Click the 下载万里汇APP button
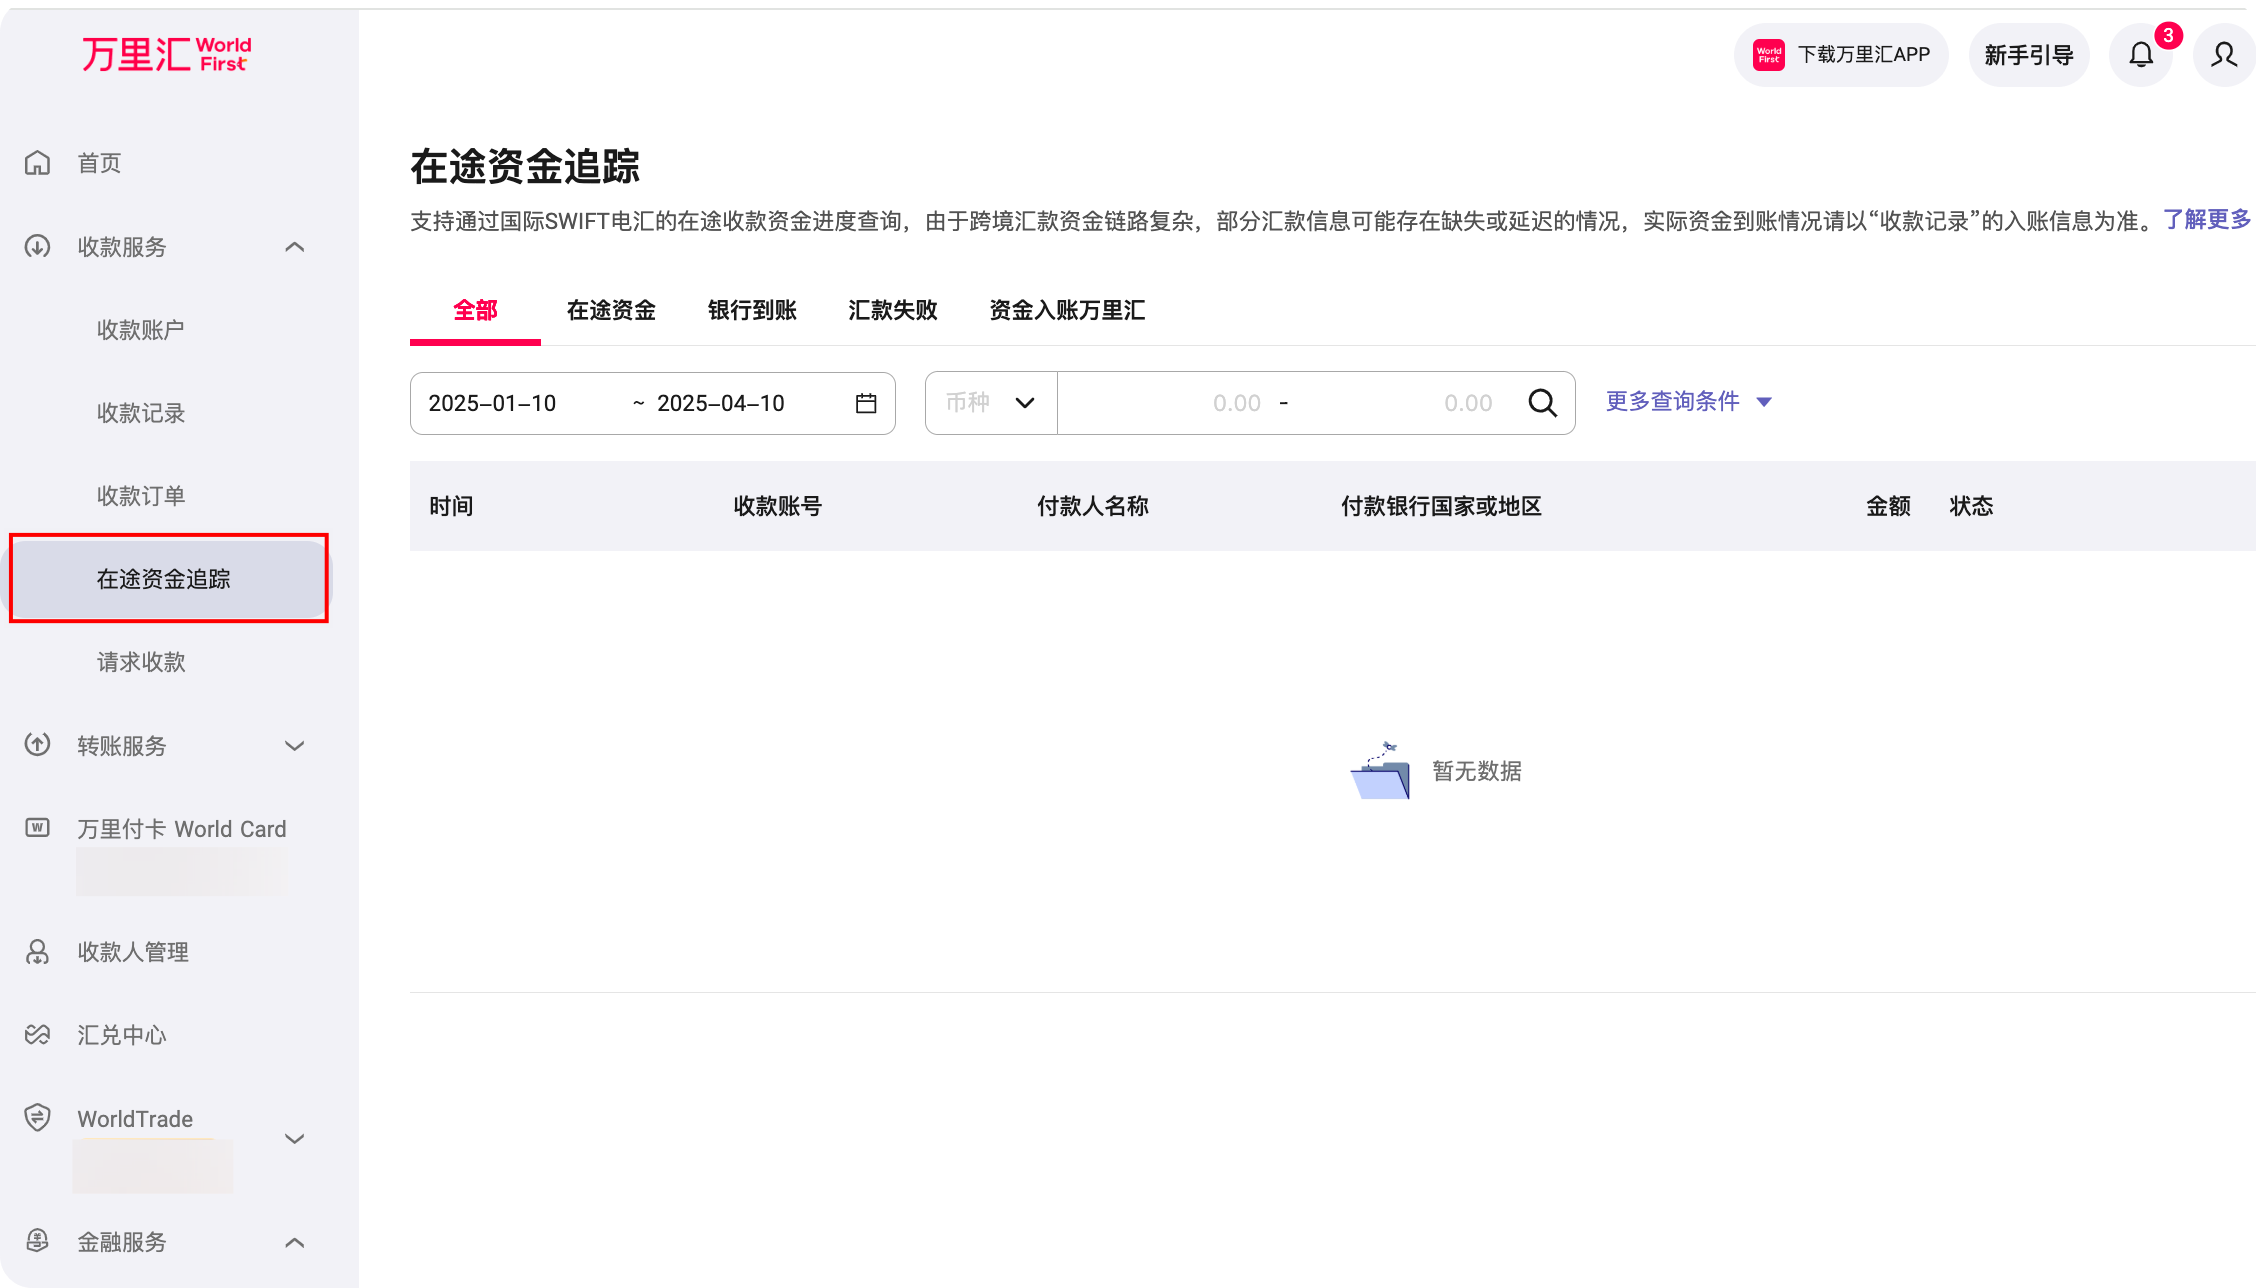 tap(1841, 55)
